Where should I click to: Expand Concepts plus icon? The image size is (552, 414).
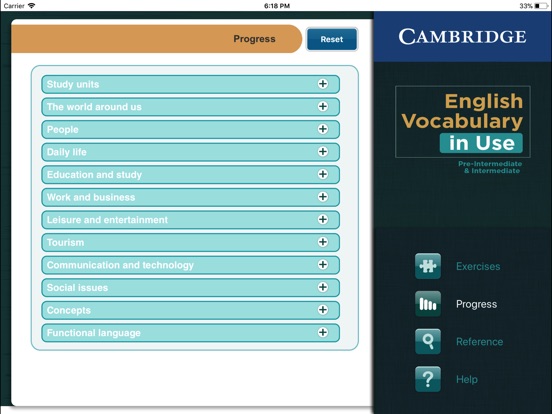tap(323, 309)
